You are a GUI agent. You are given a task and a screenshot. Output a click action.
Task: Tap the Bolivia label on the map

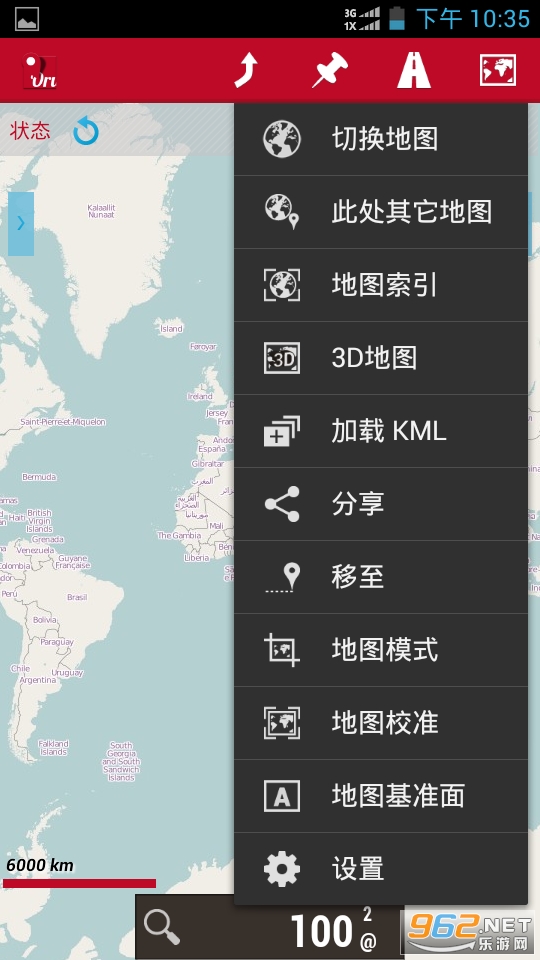[x=45, y=620]
